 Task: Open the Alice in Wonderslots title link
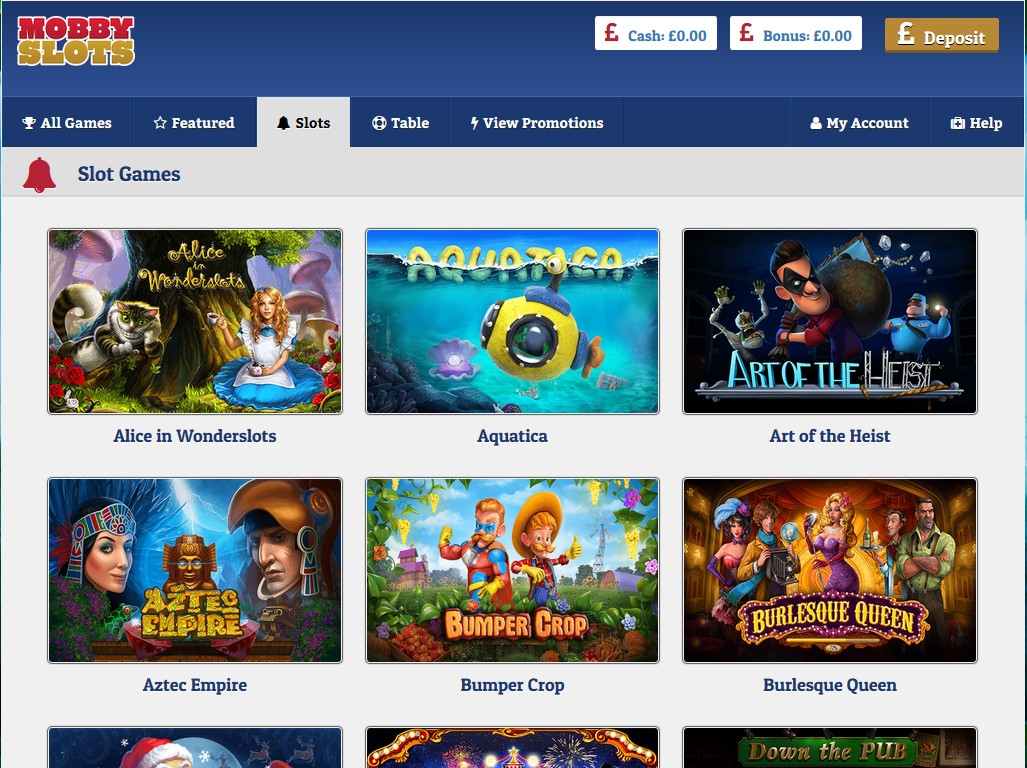click(195, 436)
